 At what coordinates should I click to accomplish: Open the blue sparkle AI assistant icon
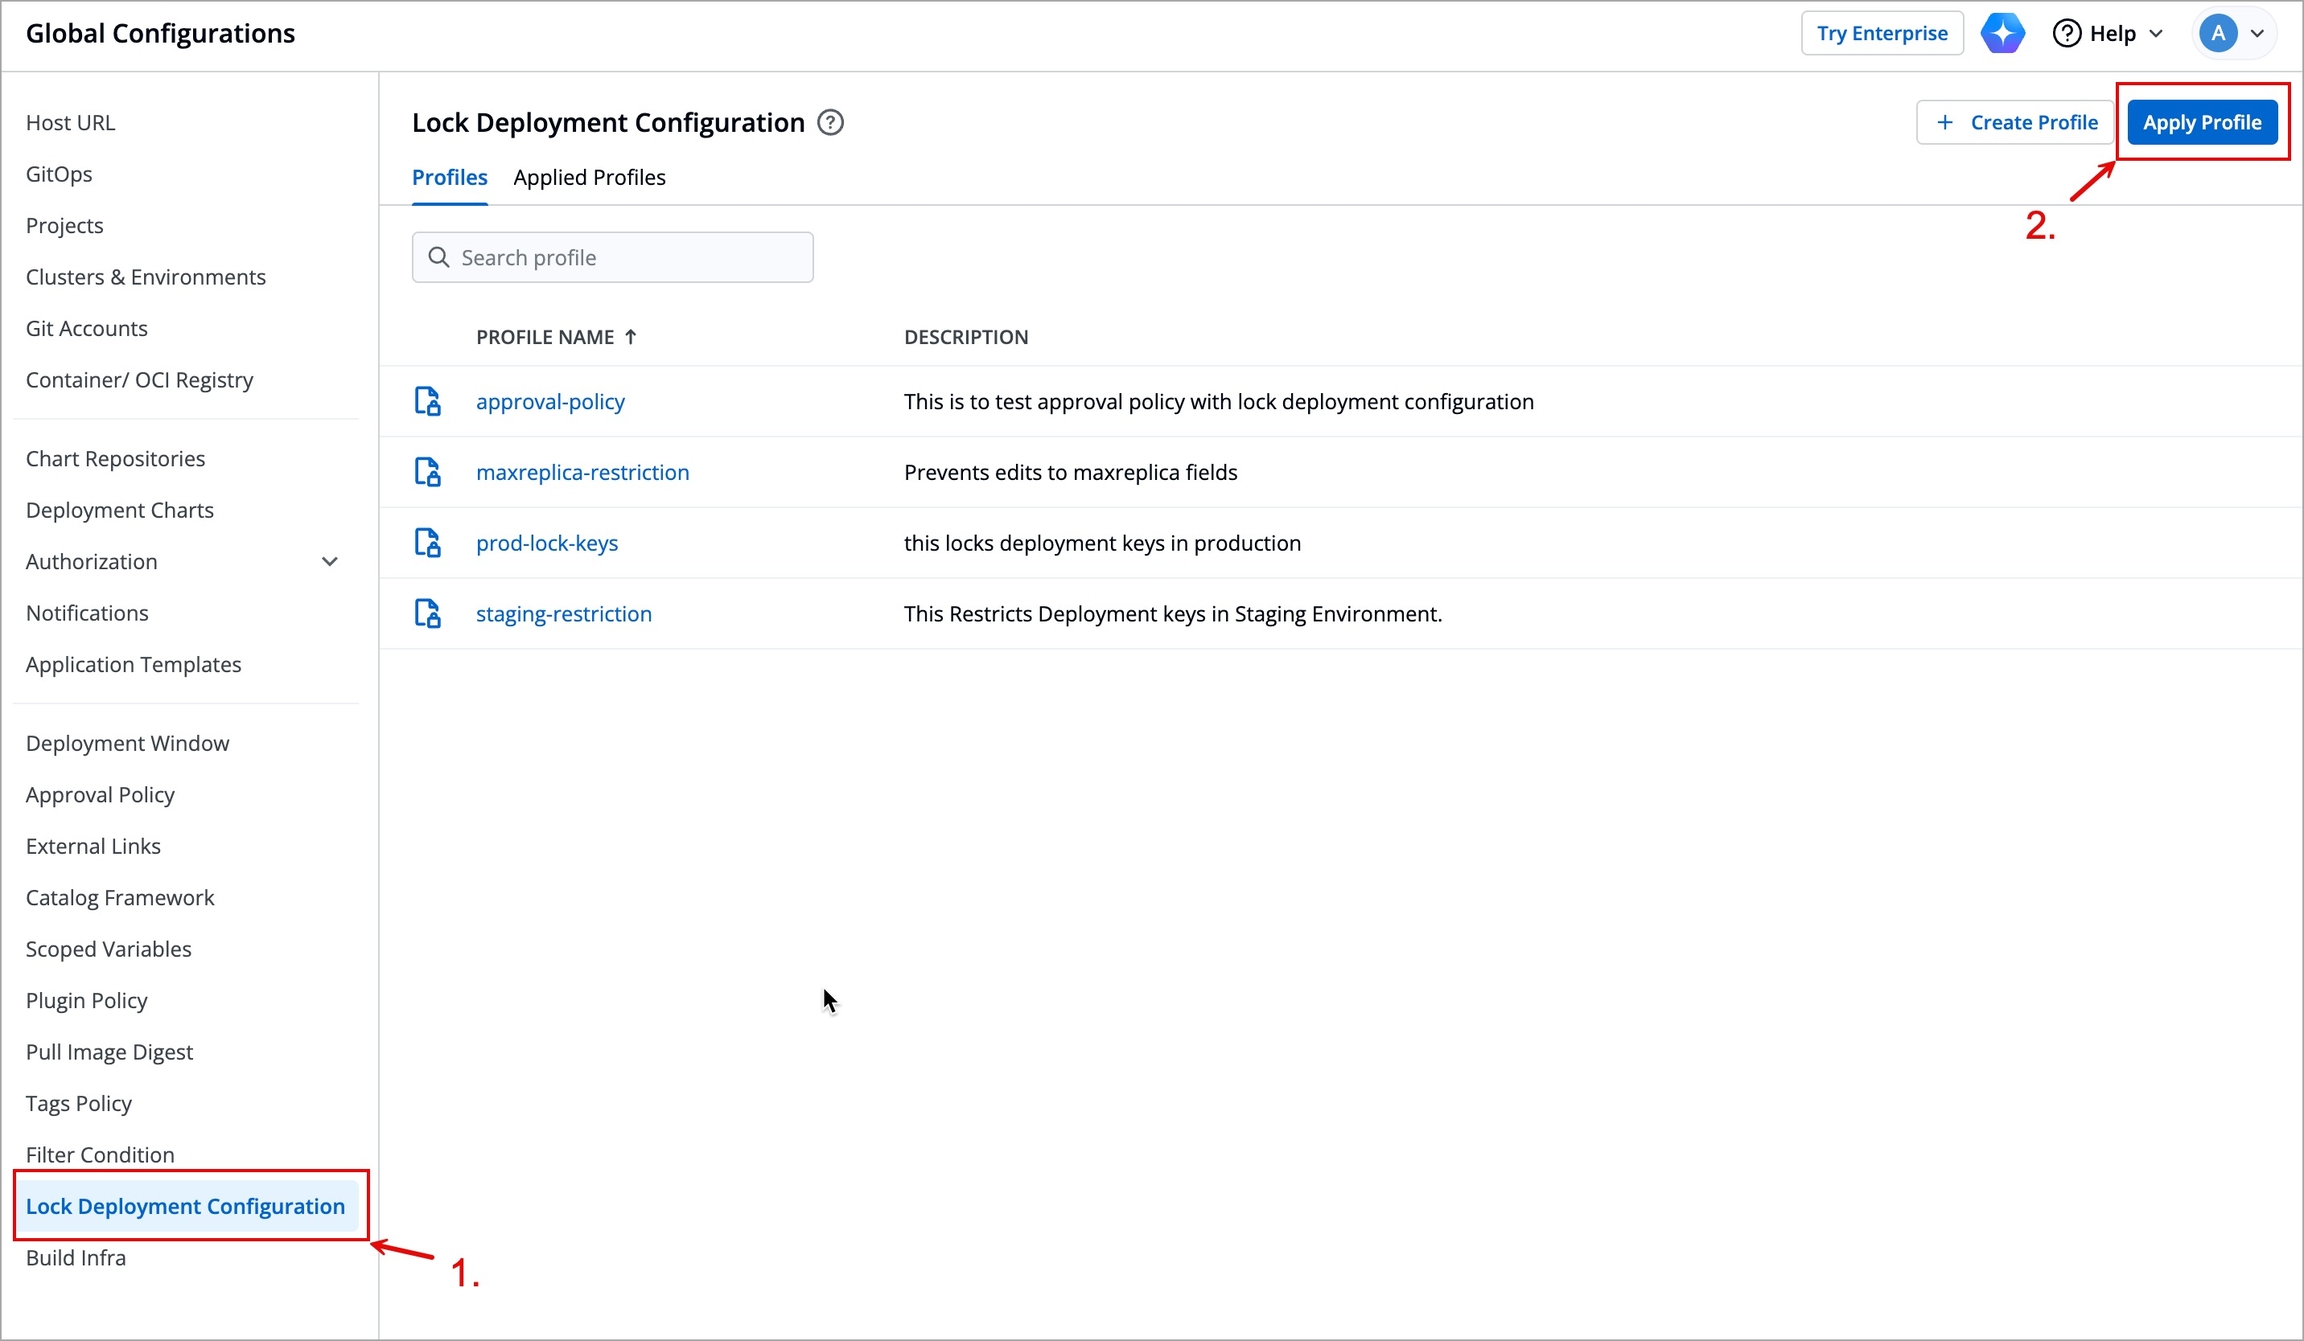[2002, 33]
